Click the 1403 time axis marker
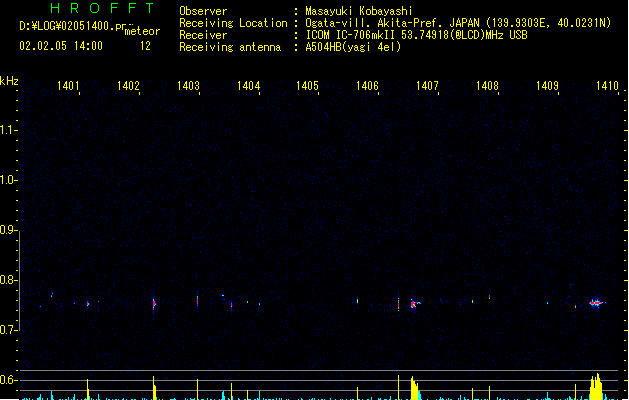The height and width of the screenshot is (400, 629). [x=188, y=86]
